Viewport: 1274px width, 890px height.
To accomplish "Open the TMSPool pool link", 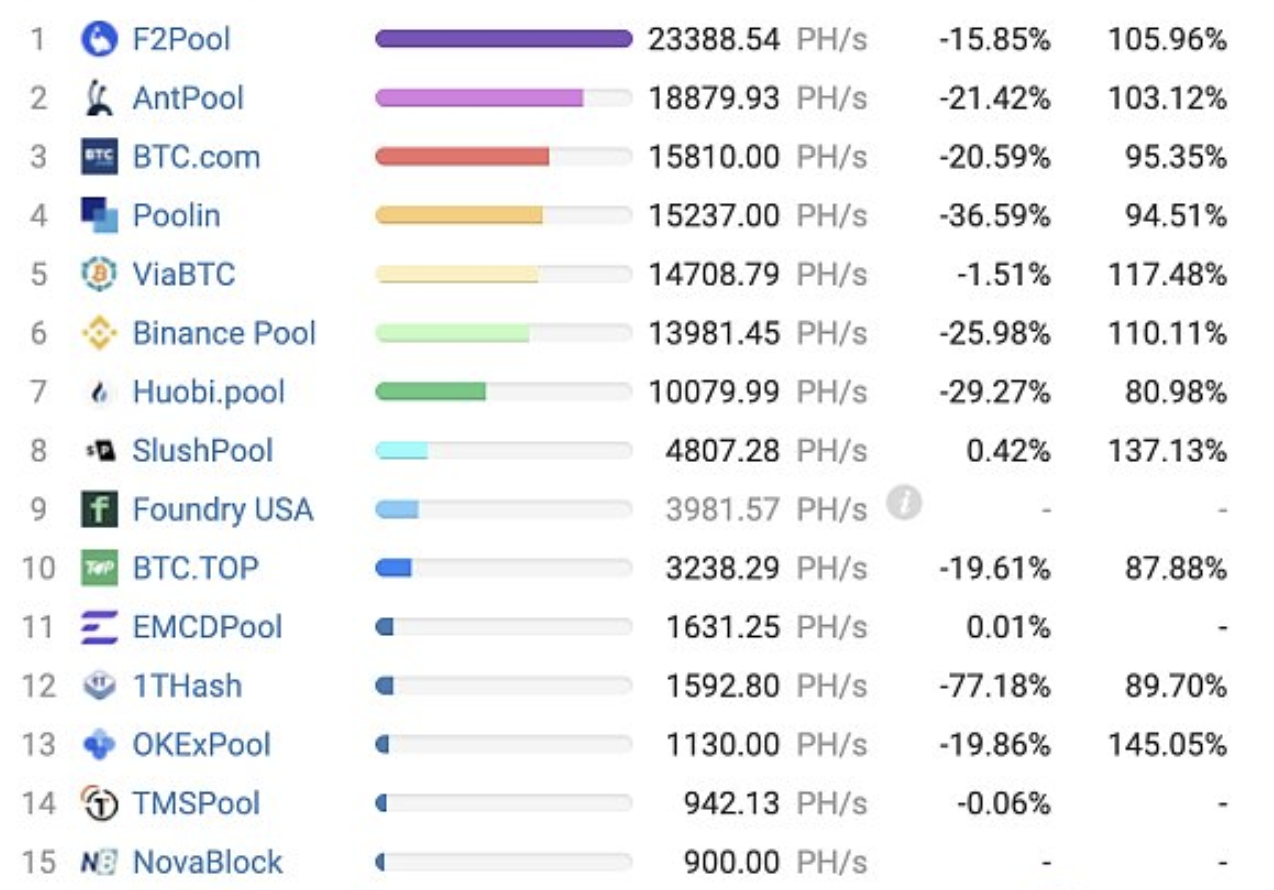I will (196, 803).
